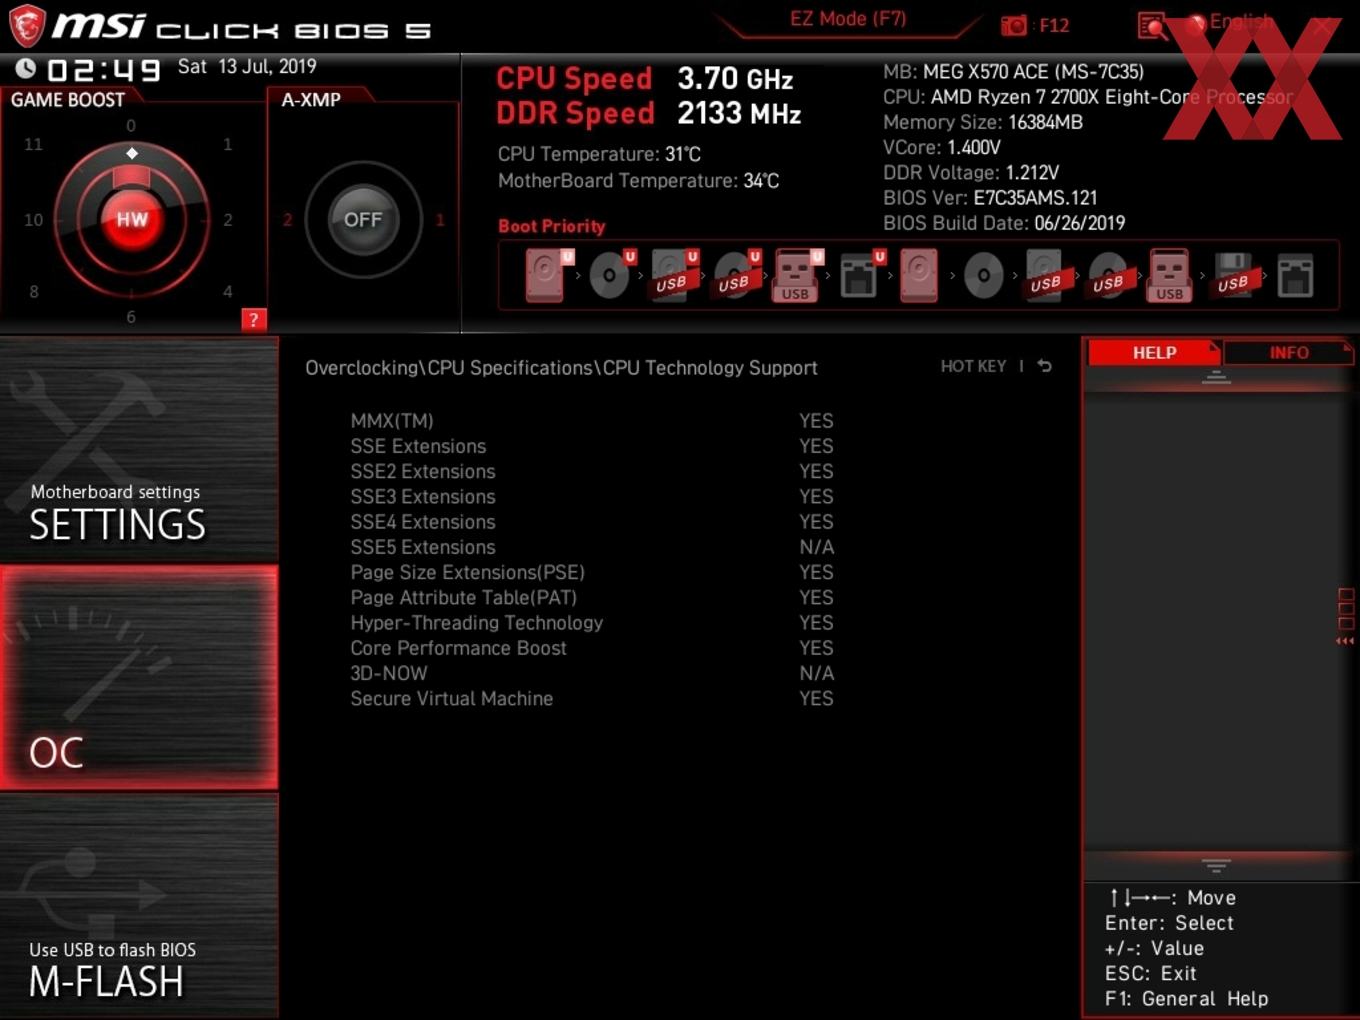Click the help panel bottom scroll handle
Image resolution: width=1360 pixels, height=1020 pixels.
(1216, 865)
